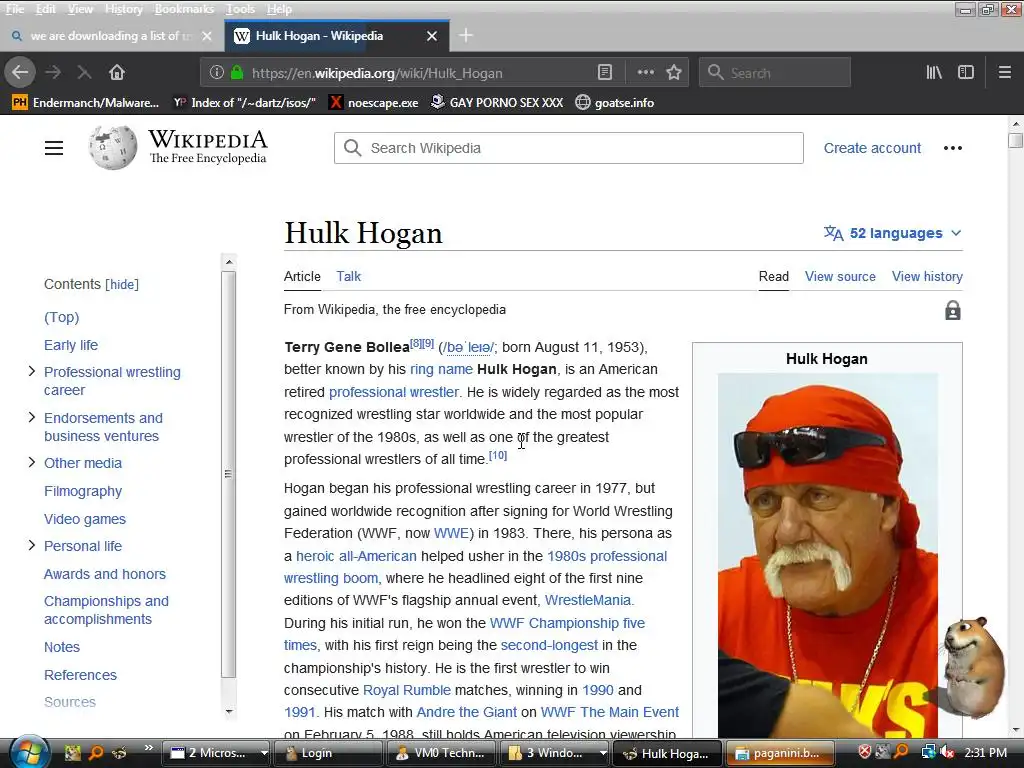The height and width of the screenshot is (768, 1024).
Task: Open the View source tab
Action: click(840, 276)
